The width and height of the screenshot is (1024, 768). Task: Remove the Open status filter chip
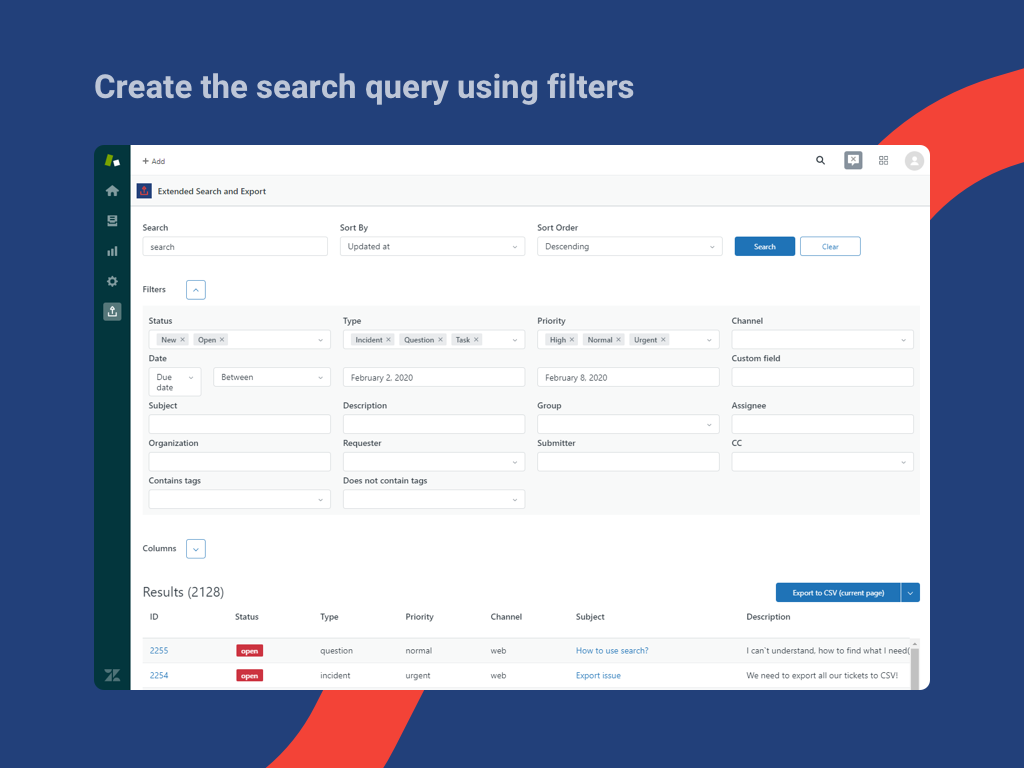[x=224, y=339]
